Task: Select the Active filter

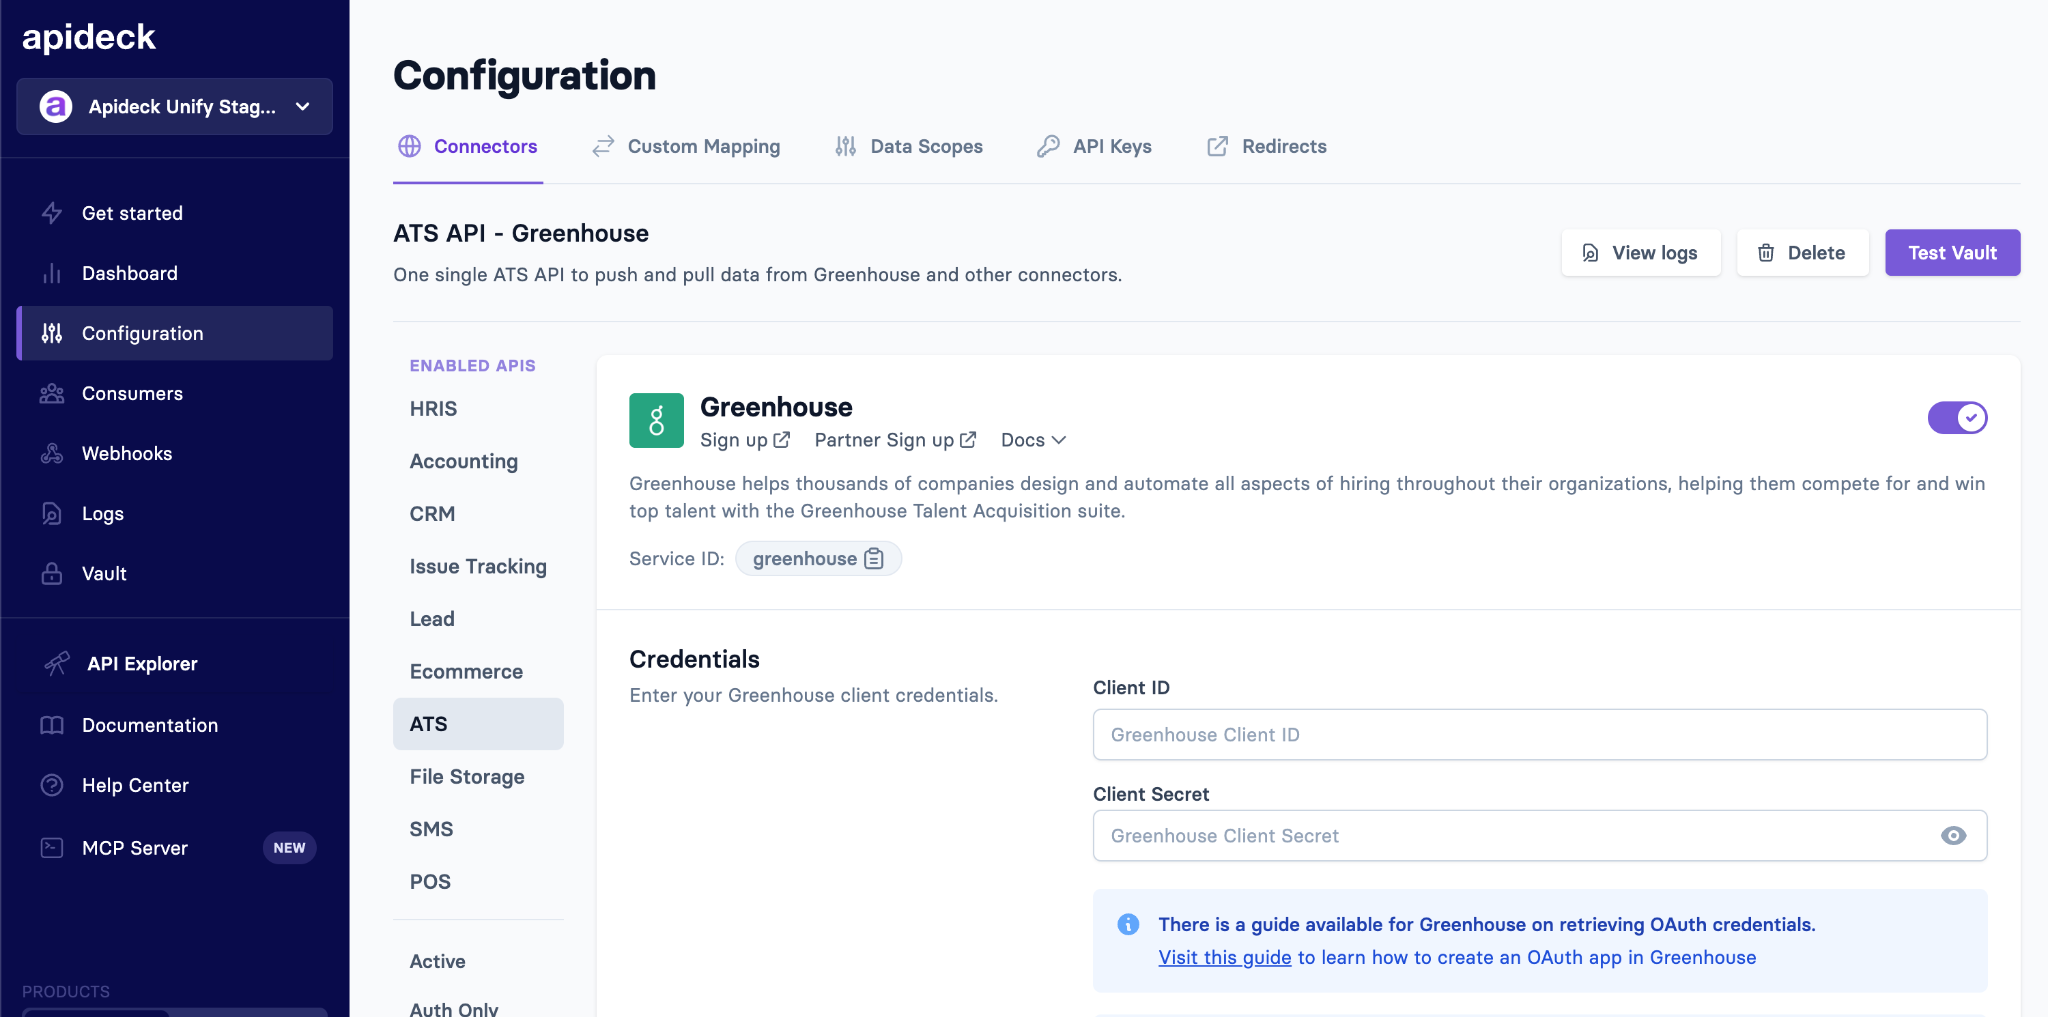Action: pos(437,961)
